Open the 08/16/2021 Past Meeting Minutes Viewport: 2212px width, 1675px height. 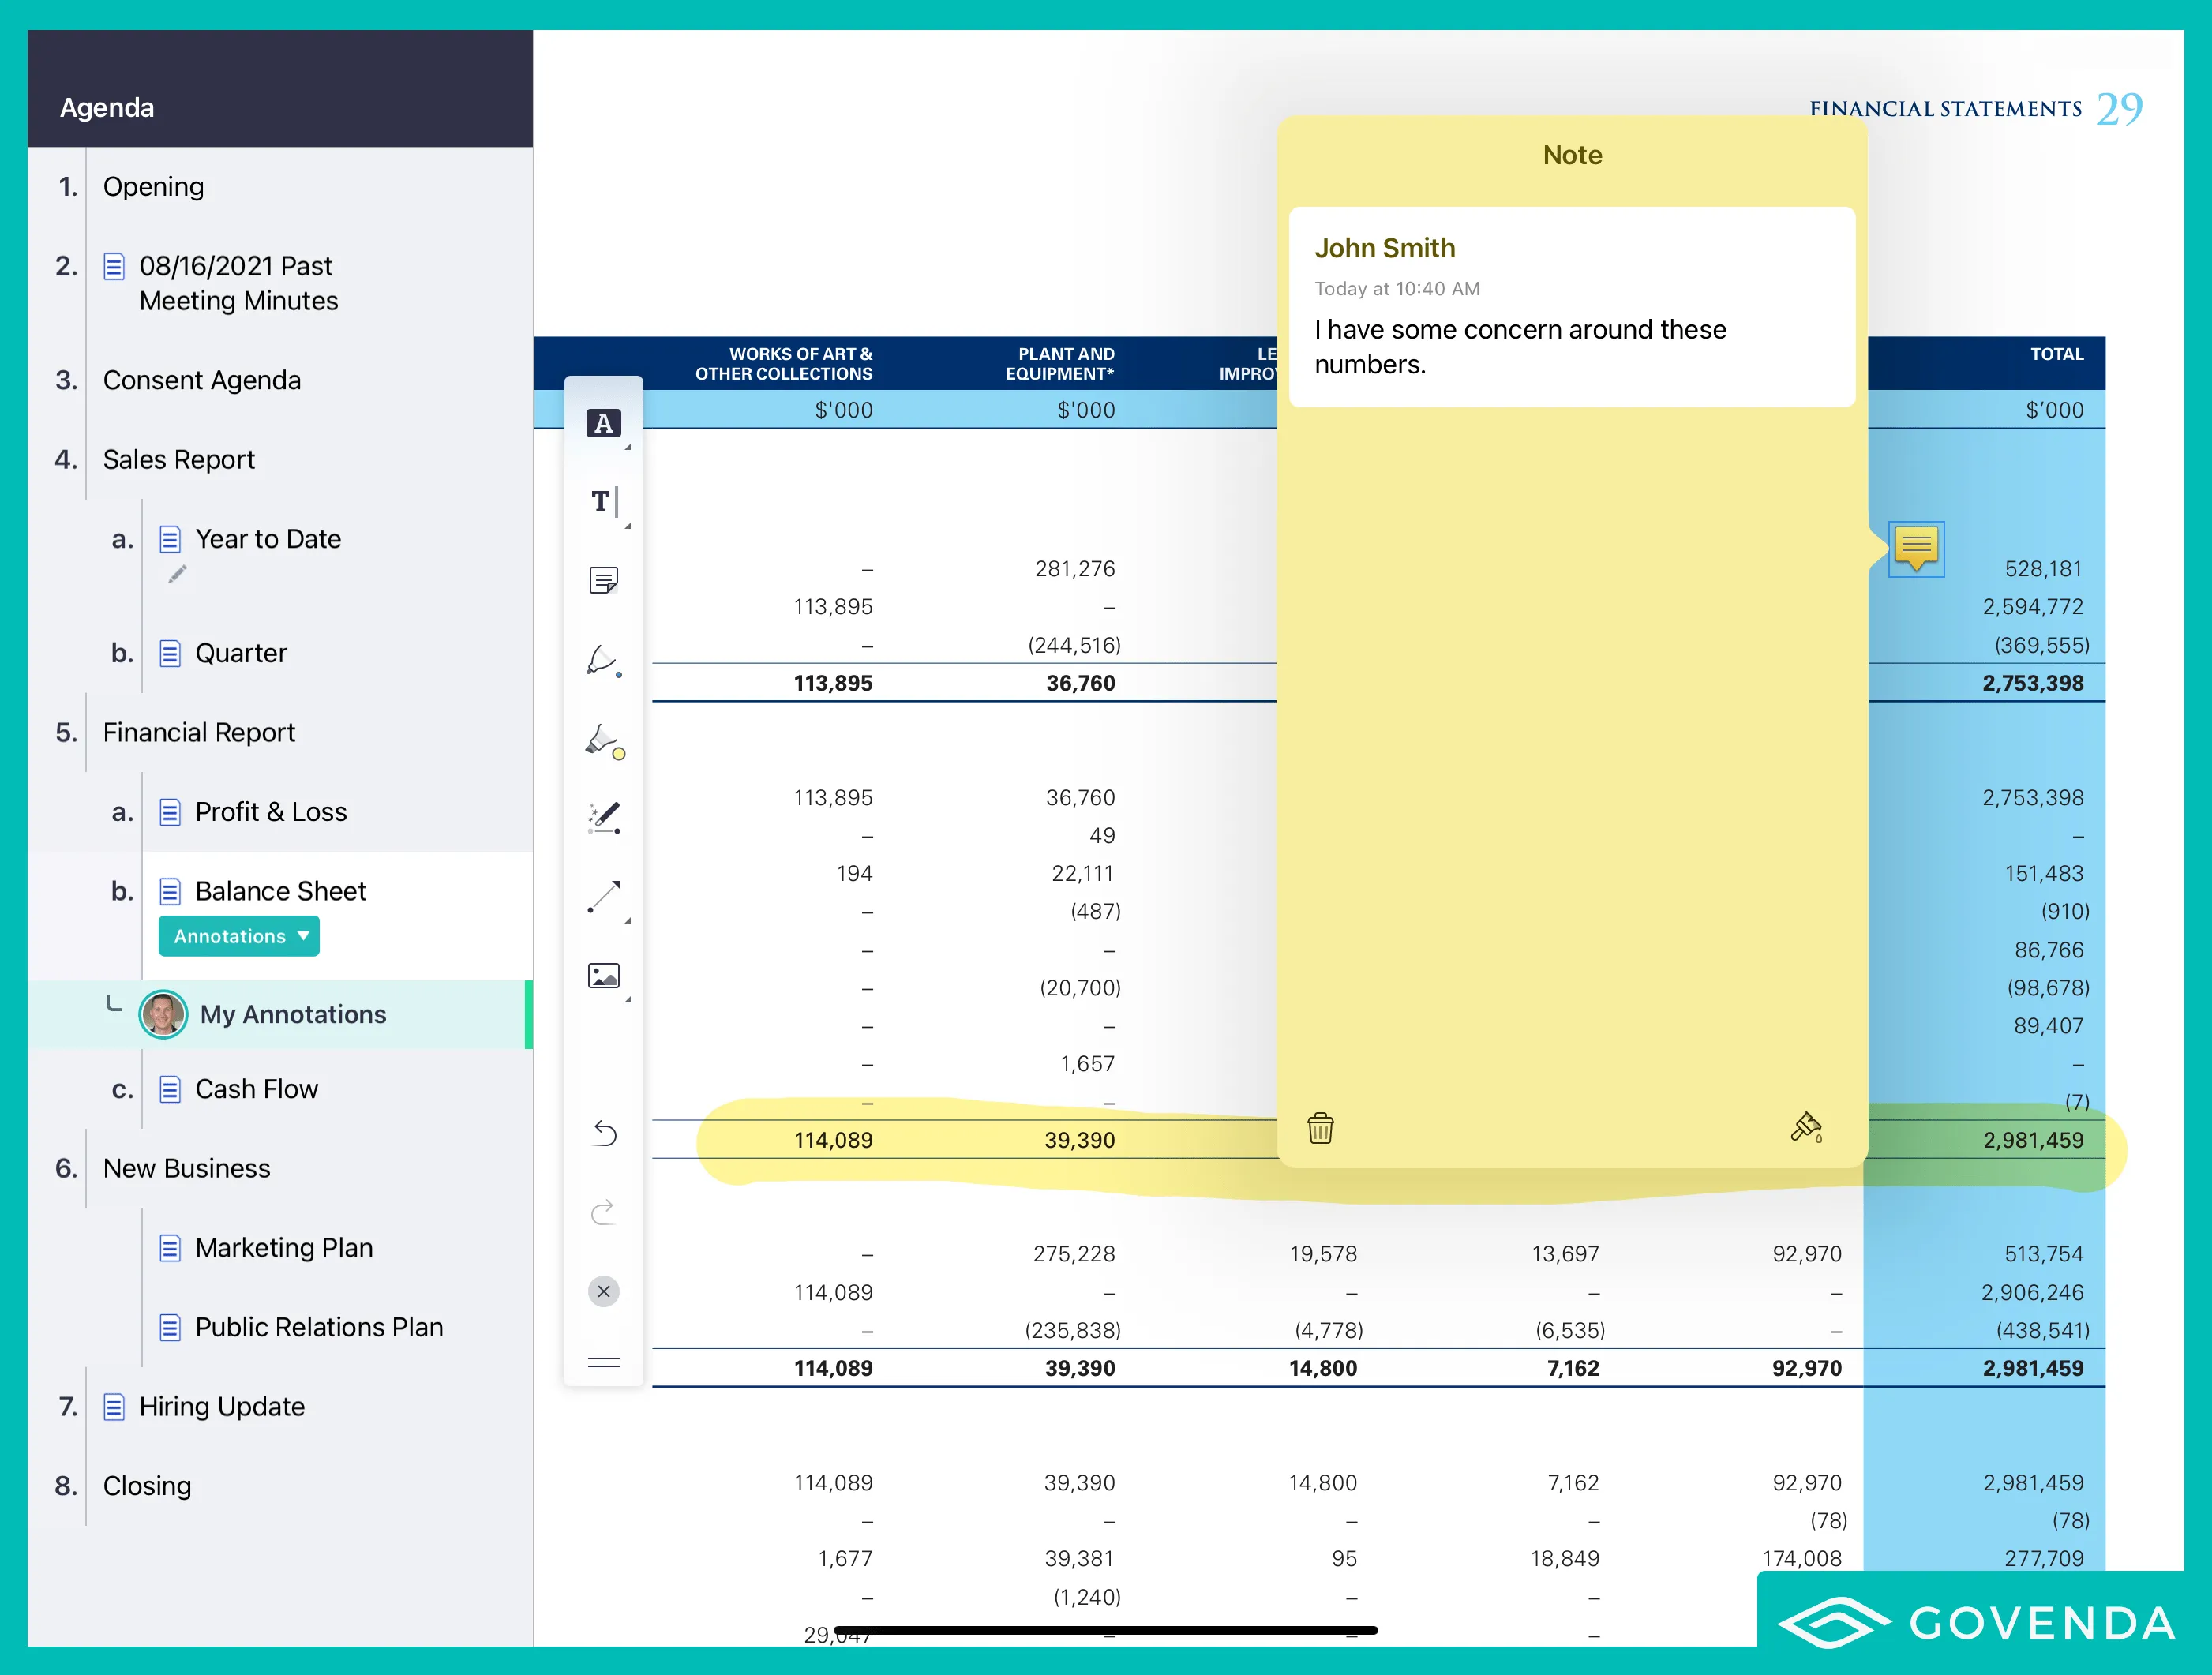tap(237, 283)
